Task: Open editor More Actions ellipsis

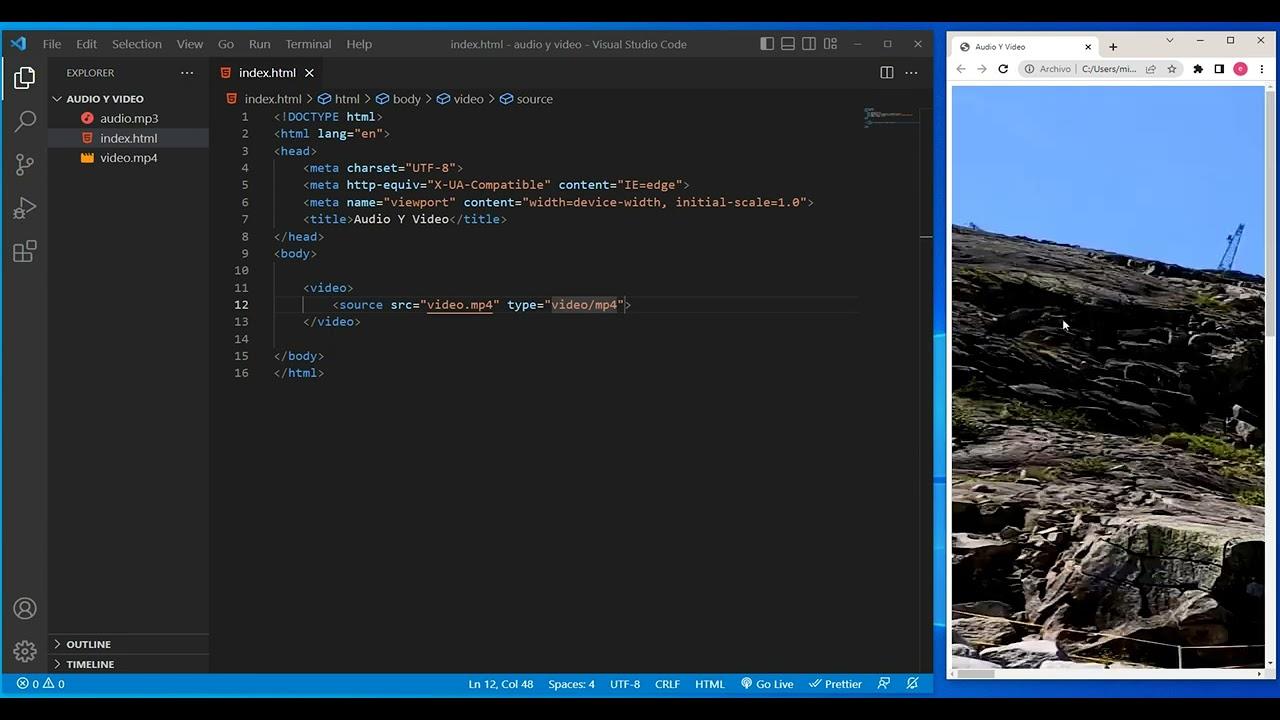Action: pyautogui.click(x=911, y=73)
